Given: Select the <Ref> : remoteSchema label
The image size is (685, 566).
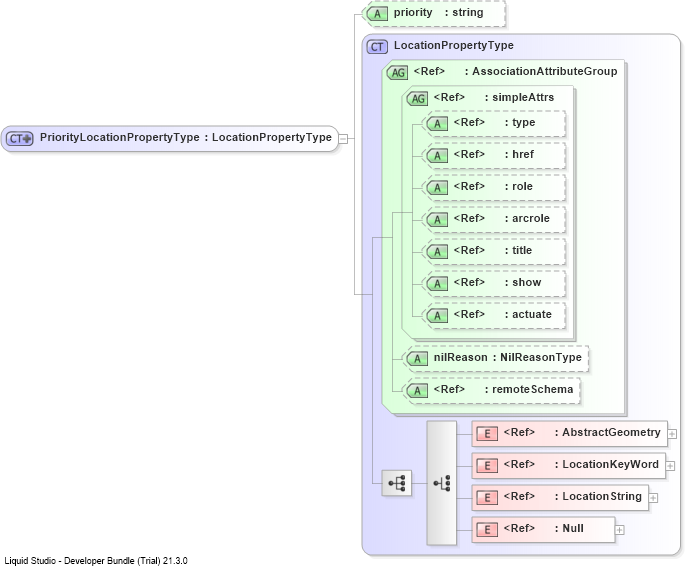Looking at the screenshot, I should coord(503,389).
